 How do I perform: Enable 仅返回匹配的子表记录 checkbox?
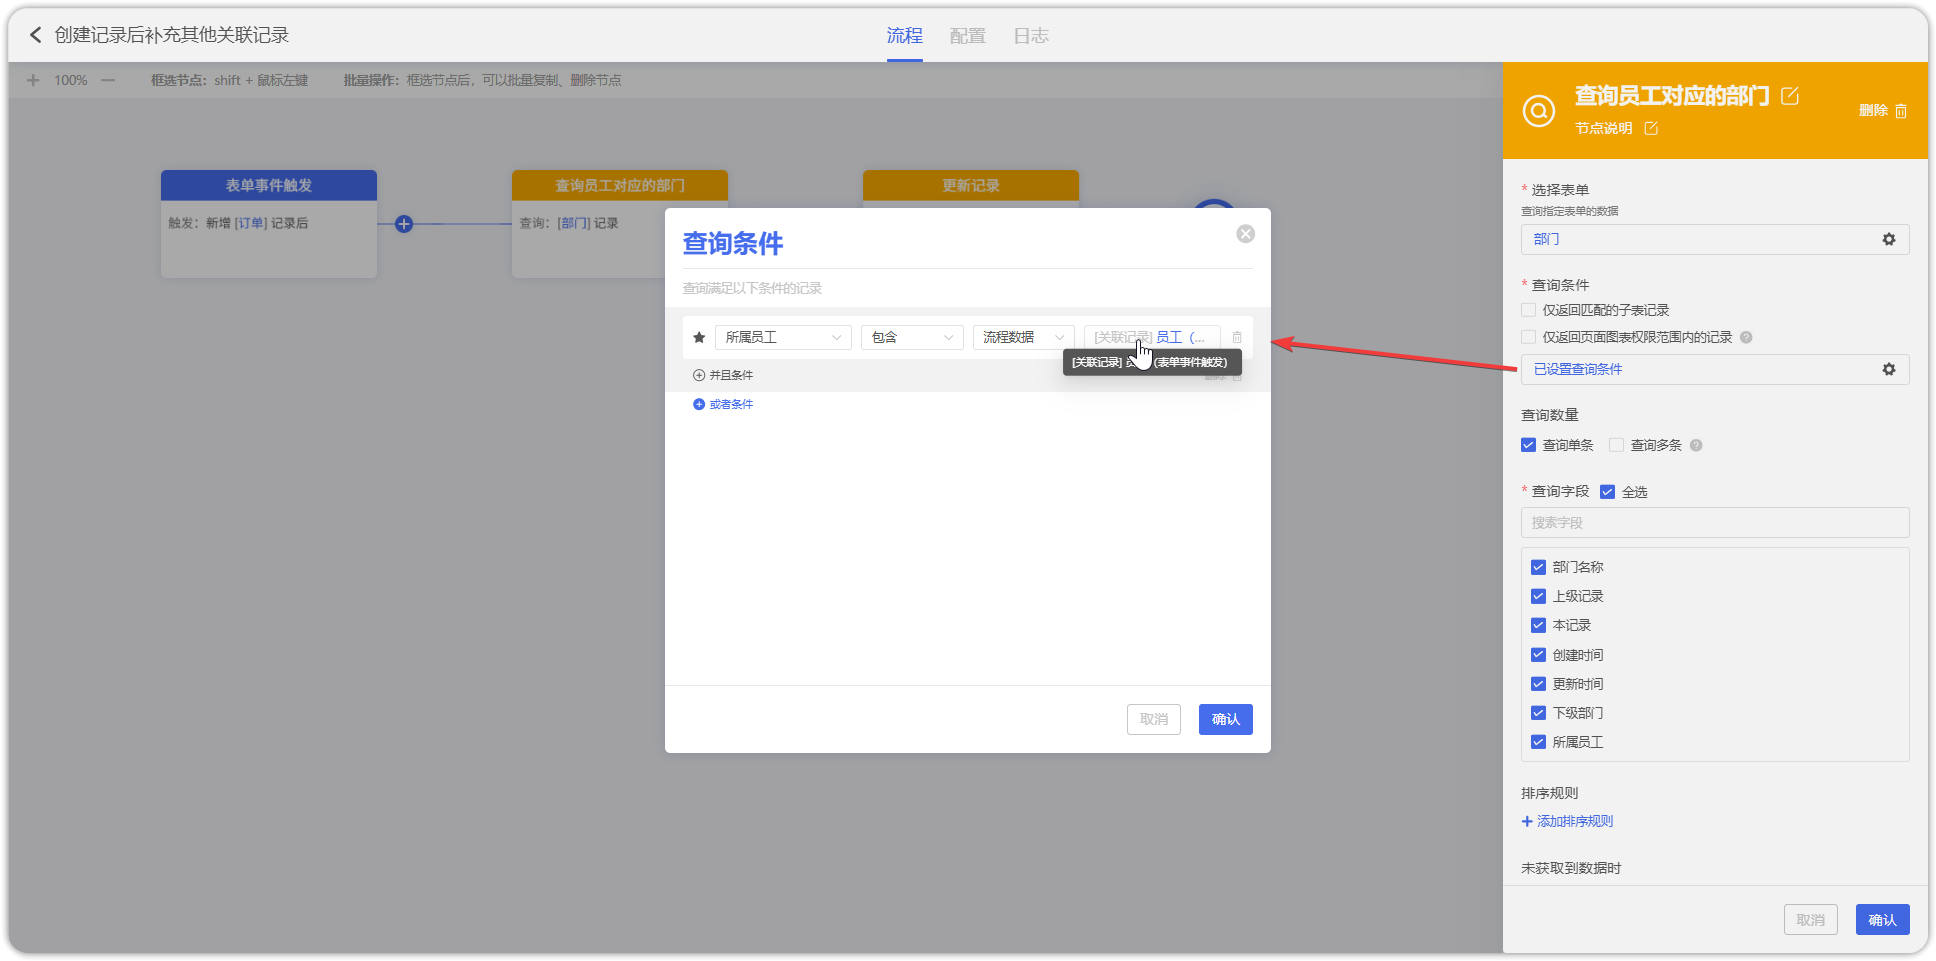coord(1528,311)
